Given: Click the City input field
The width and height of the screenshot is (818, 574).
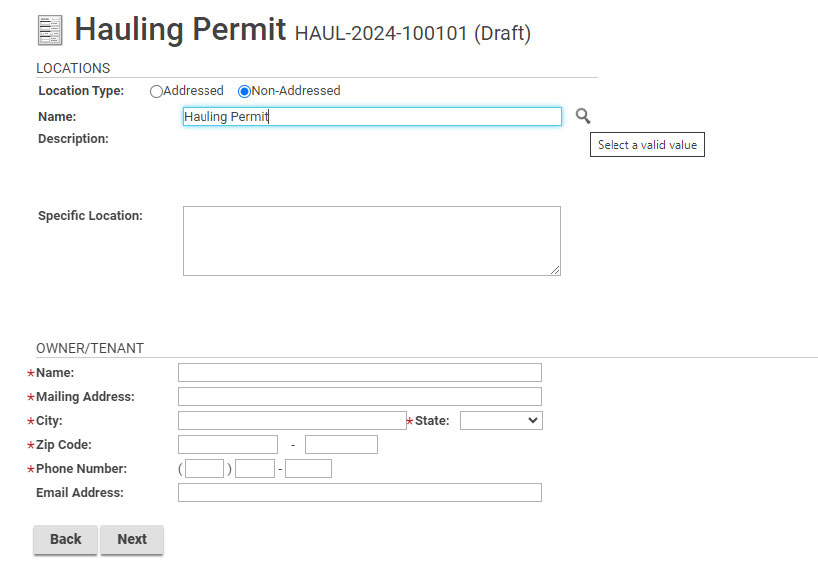Looking at the screenshot, I should (x=292, y=421).
